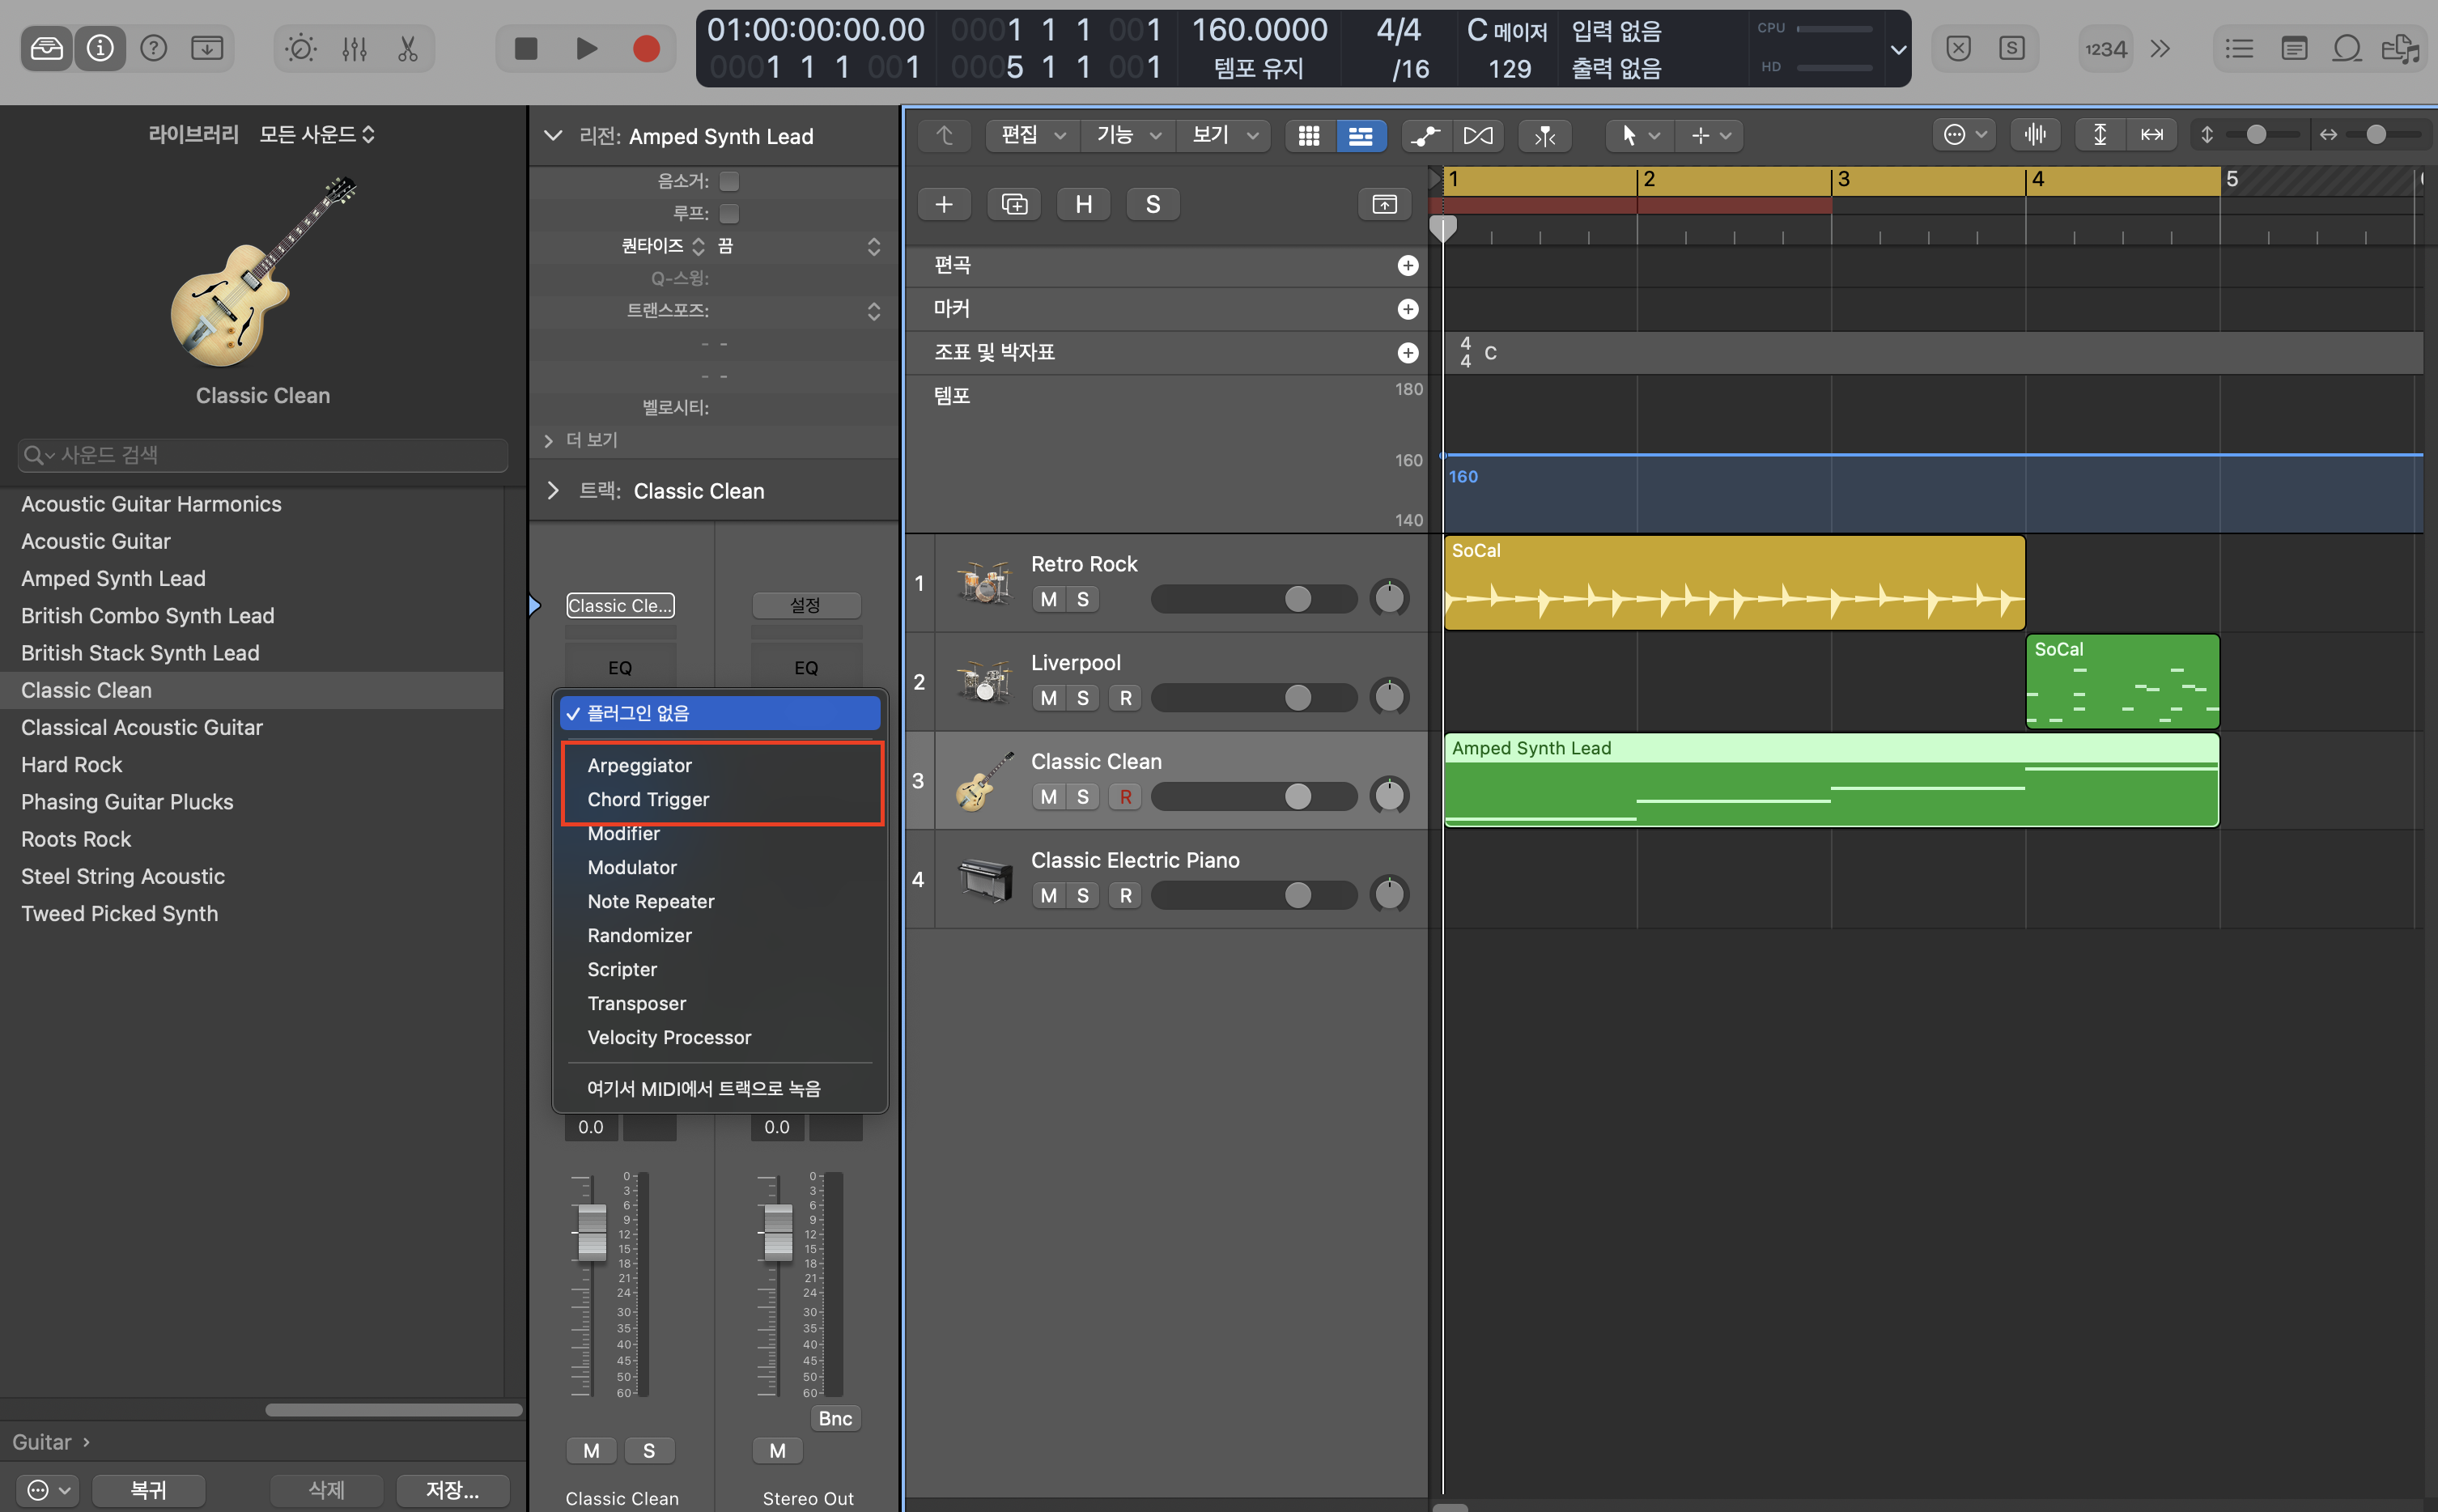Open the Scissors editors icon

click(x=407, y=48)
